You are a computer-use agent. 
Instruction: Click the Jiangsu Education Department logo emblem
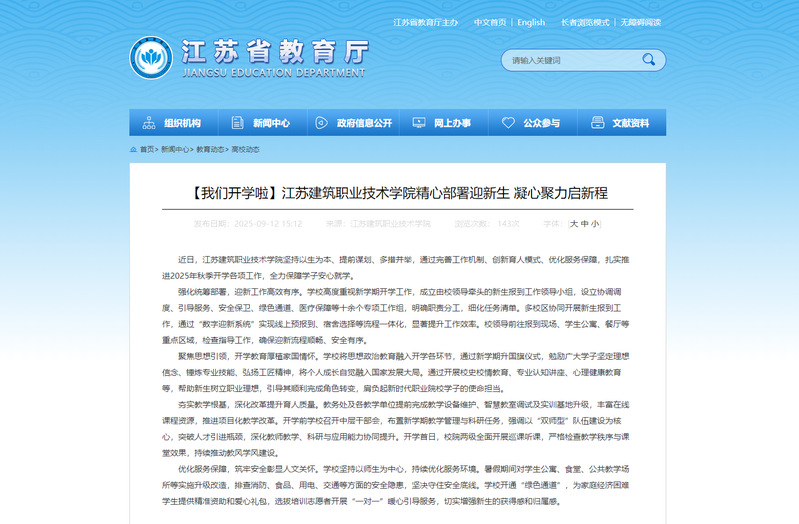pyautogui.click(x=151, y=58)
